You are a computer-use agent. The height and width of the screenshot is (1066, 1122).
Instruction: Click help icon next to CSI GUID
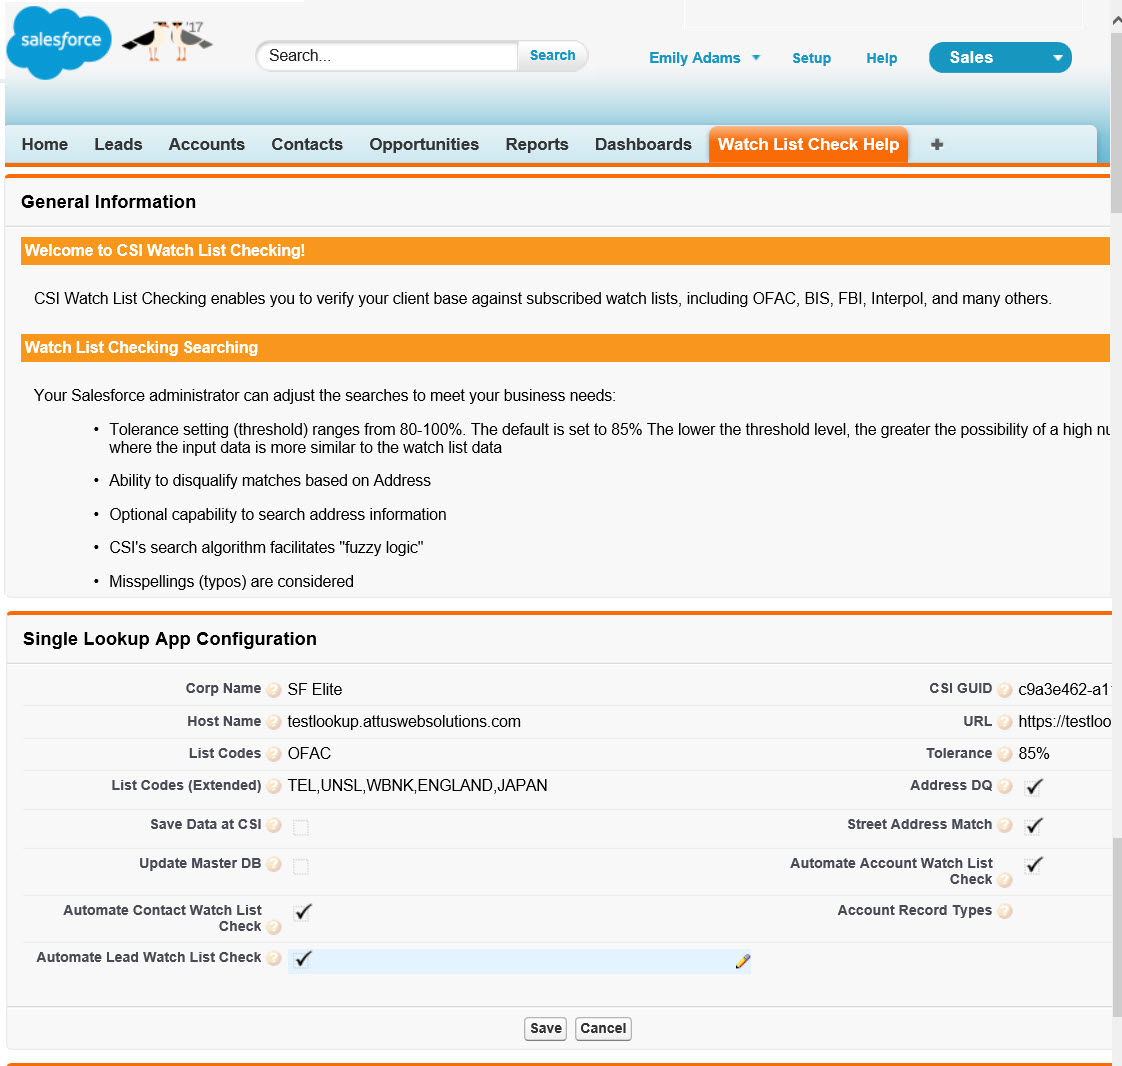pos(1005,690)
